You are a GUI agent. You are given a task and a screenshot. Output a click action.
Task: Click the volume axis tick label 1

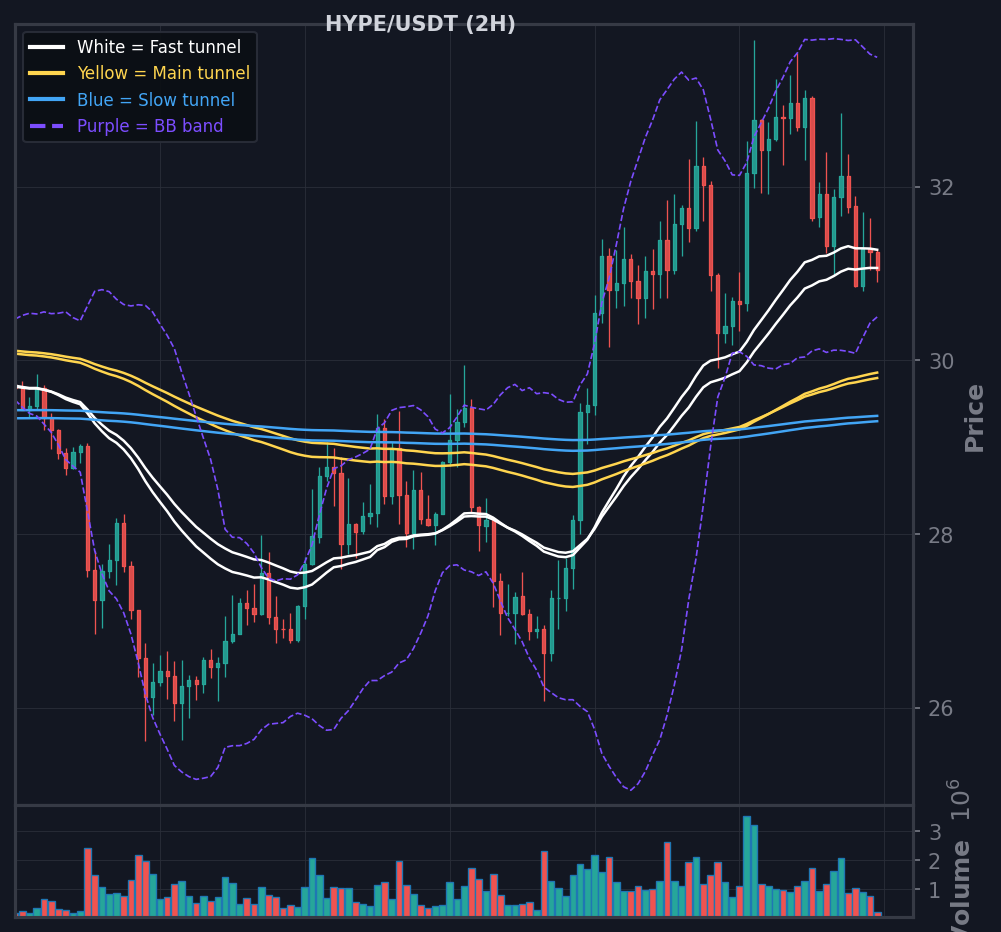click(935, 890)
